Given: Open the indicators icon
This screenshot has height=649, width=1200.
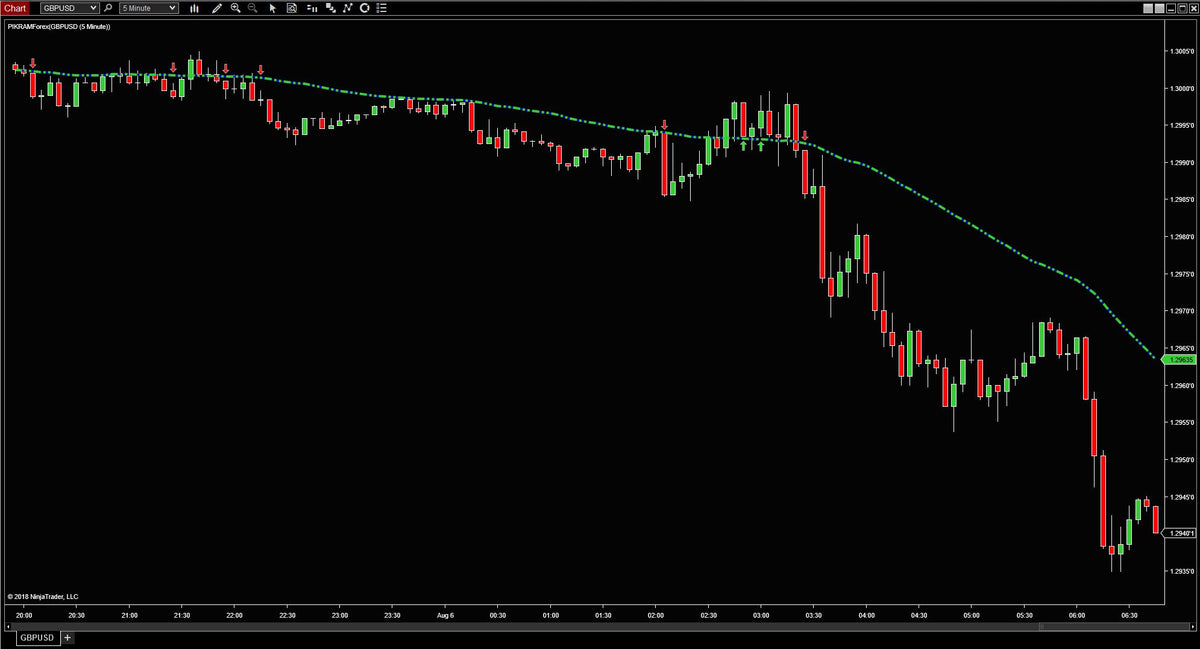Looking at the screenshot, I should pos(347,8).
